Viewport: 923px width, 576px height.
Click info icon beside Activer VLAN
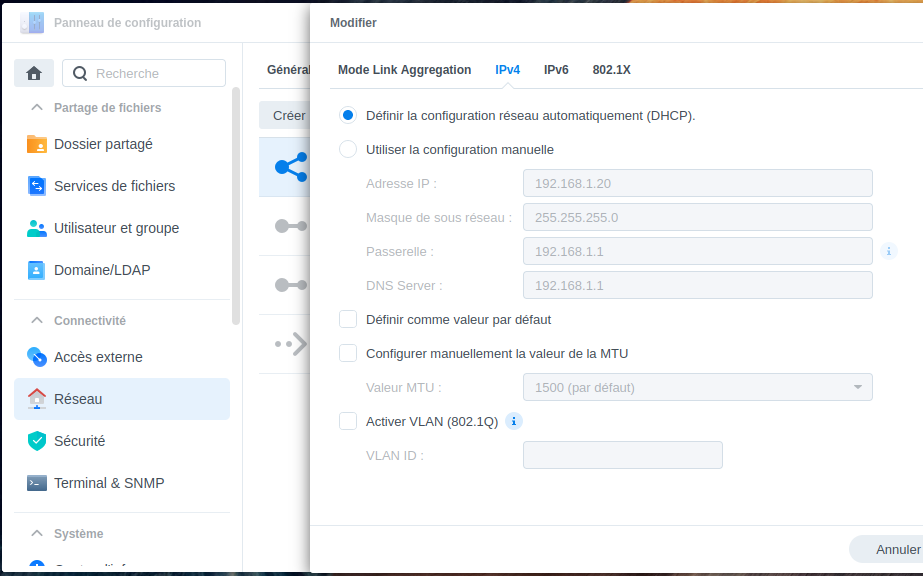(x=514, y=421)
